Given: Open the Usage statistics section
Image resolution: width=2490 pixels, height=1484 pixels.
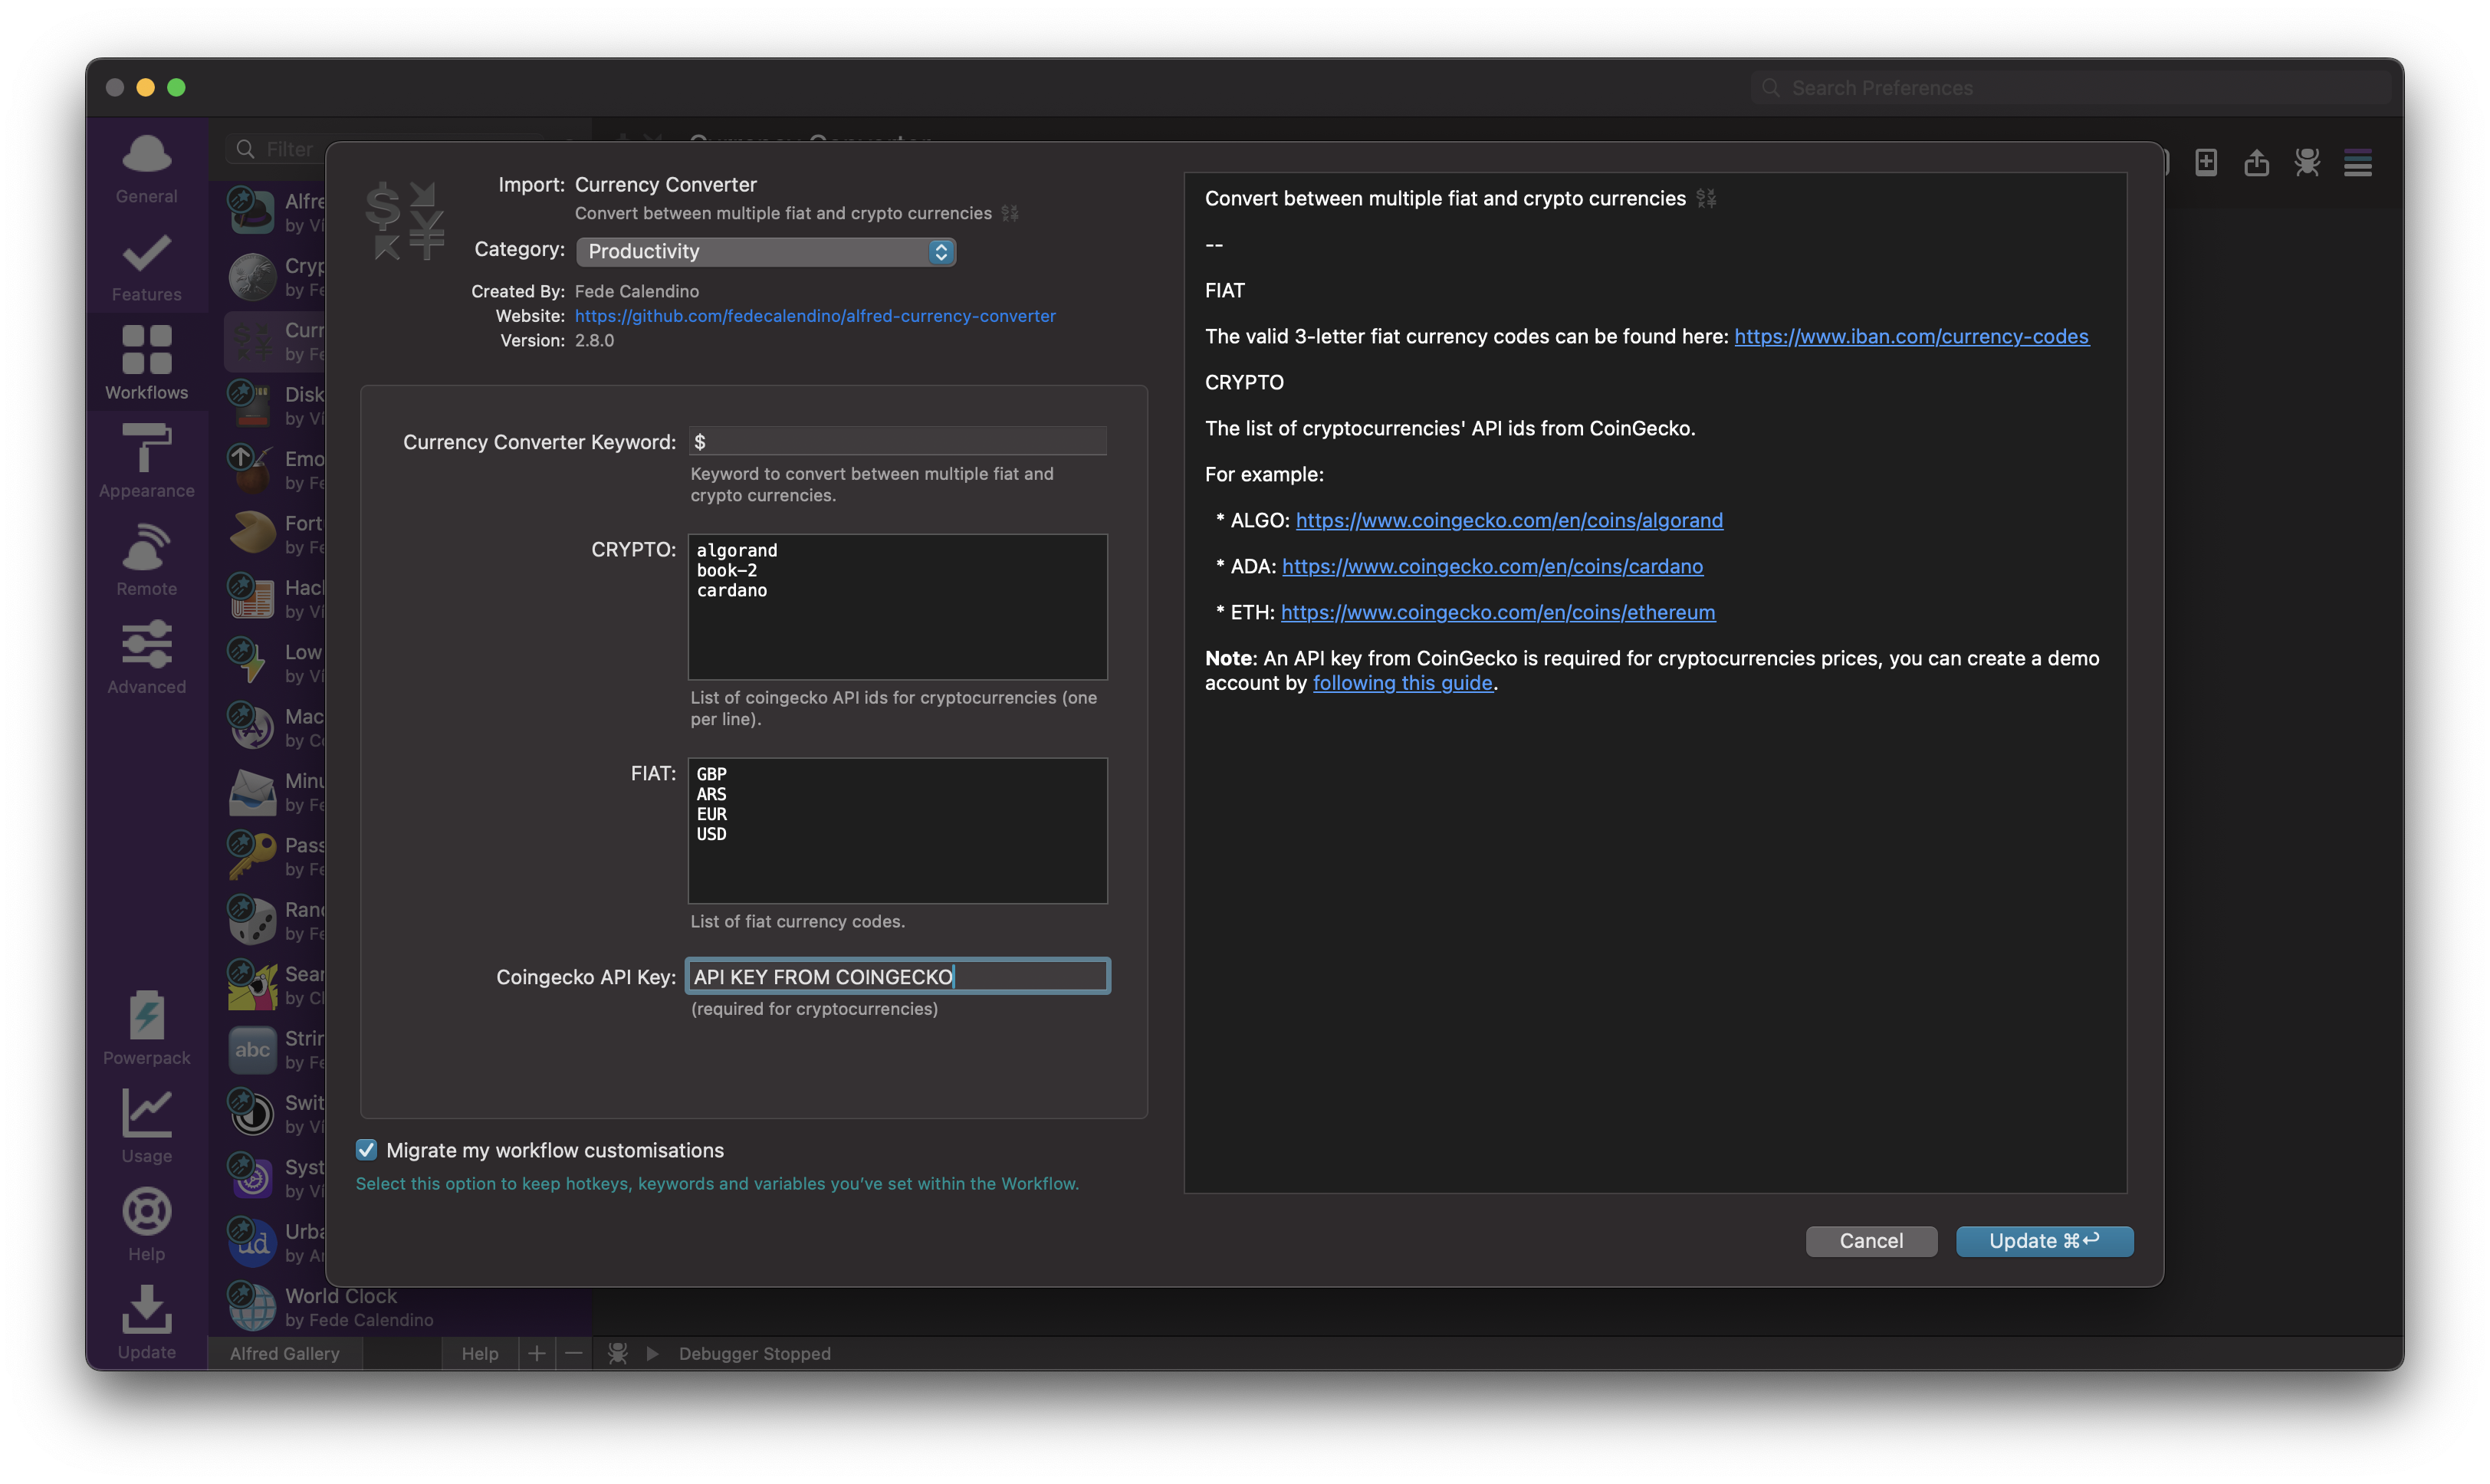Looking at the screenshot, I should pos(146,1127).
